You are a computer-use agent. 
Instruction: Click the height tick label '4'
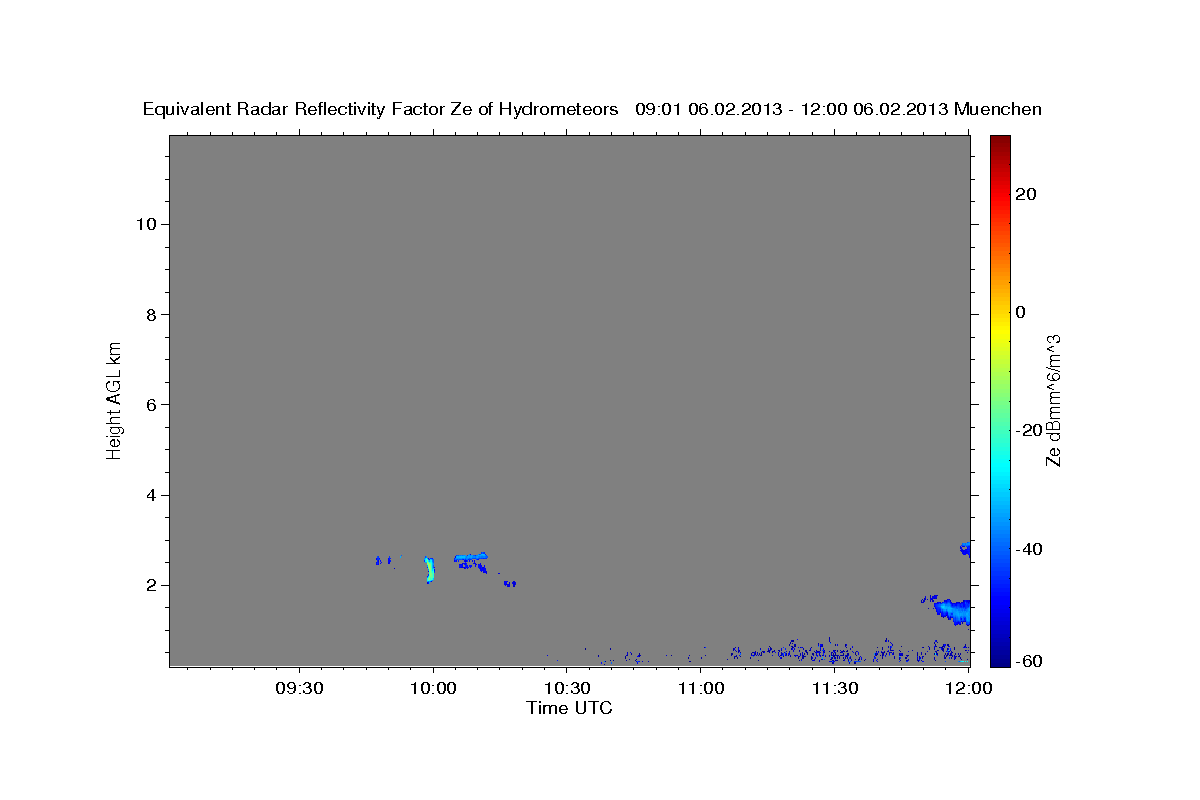(x=150, y=495)
